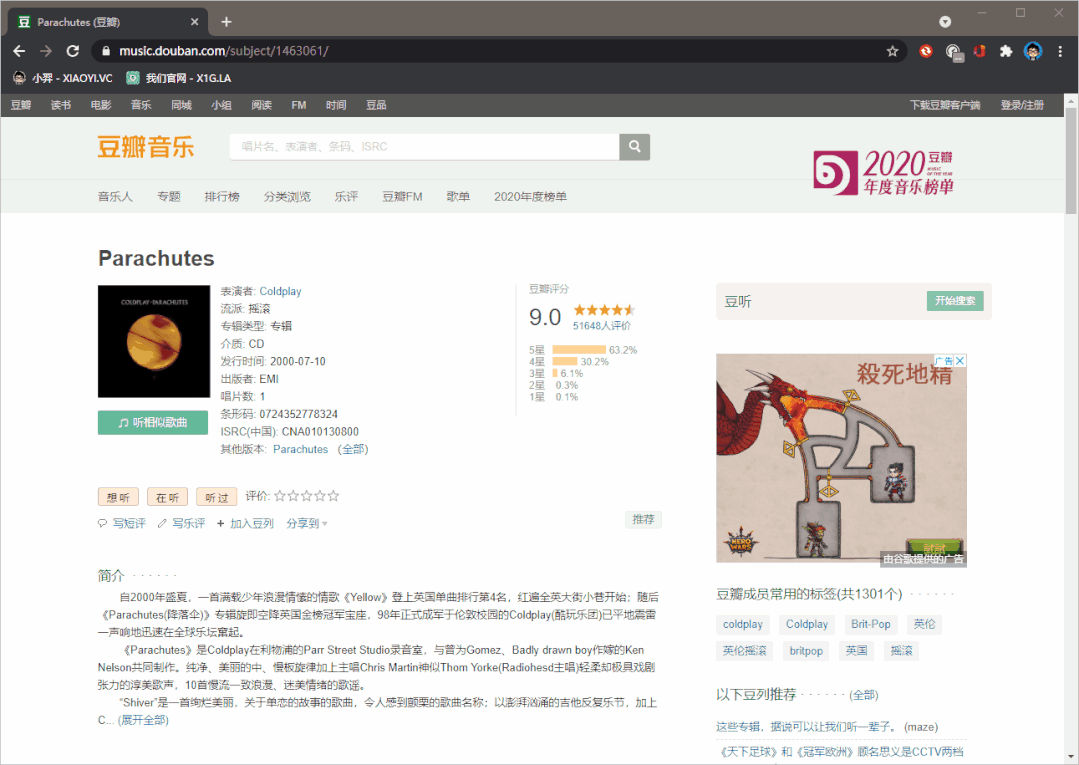Click the address bar URL
Viewport: 1079px width, 765px height.
click(x=224, y=51)
